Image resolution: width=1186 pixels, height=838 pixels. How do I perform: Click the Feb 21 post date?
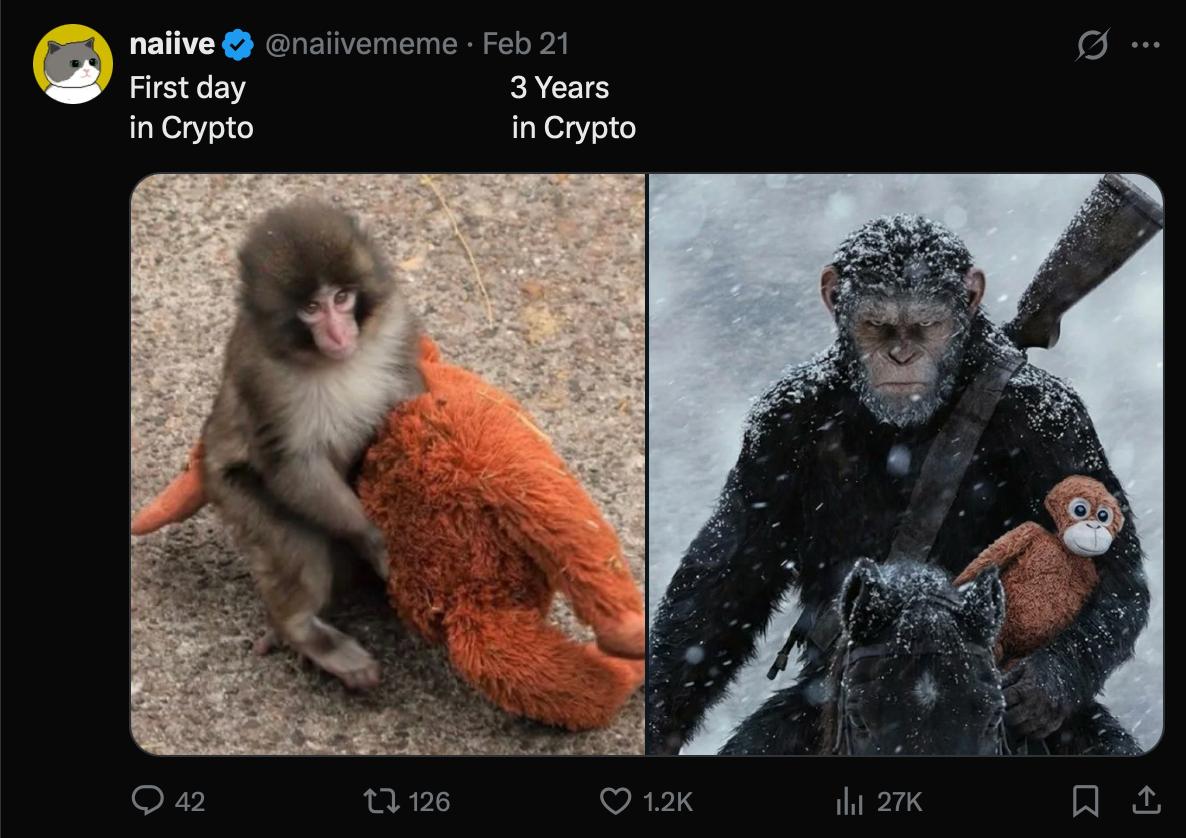[x=525, y=44]
